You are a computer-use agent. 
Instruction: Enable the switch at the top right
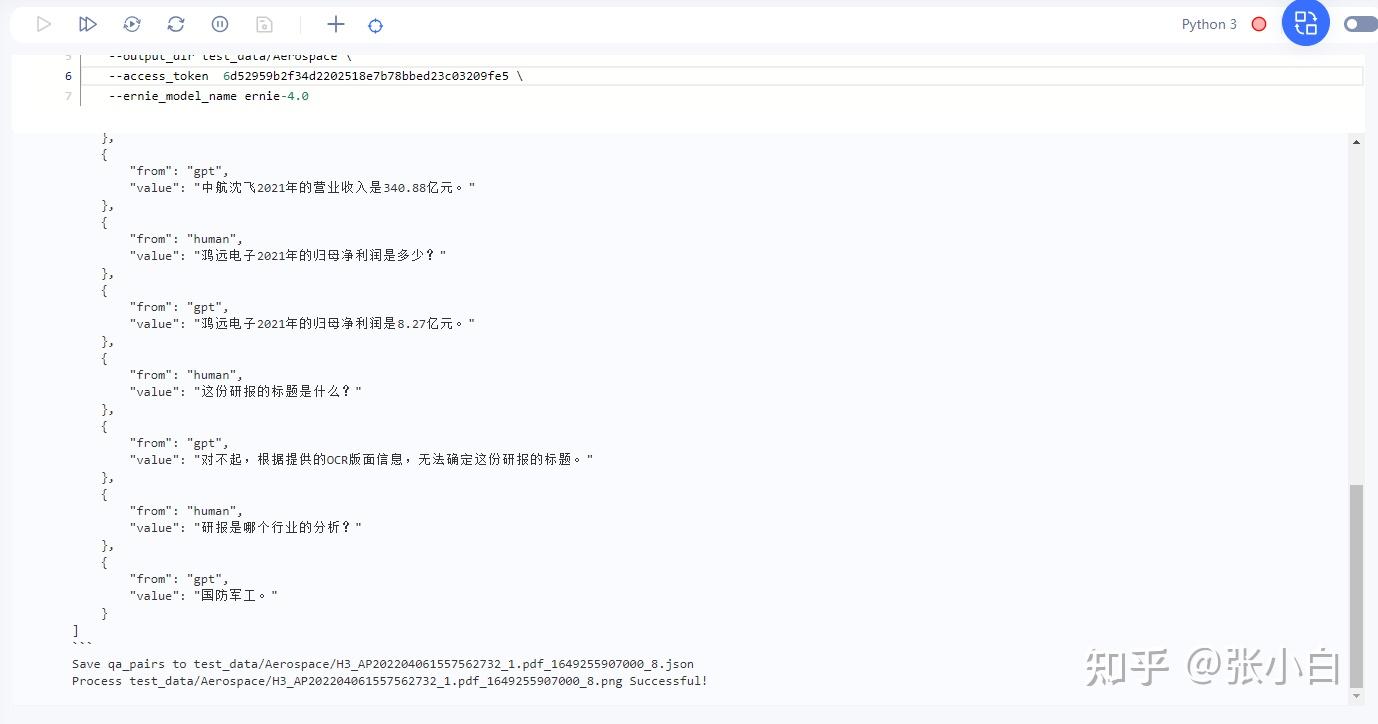(1360, 23)
